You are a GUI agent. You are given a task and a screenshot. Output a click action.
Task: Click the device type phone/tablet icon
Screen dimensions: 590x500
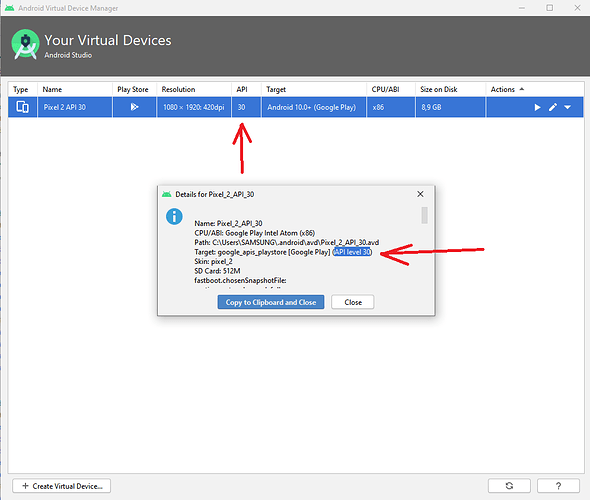(x=22, y=107)
